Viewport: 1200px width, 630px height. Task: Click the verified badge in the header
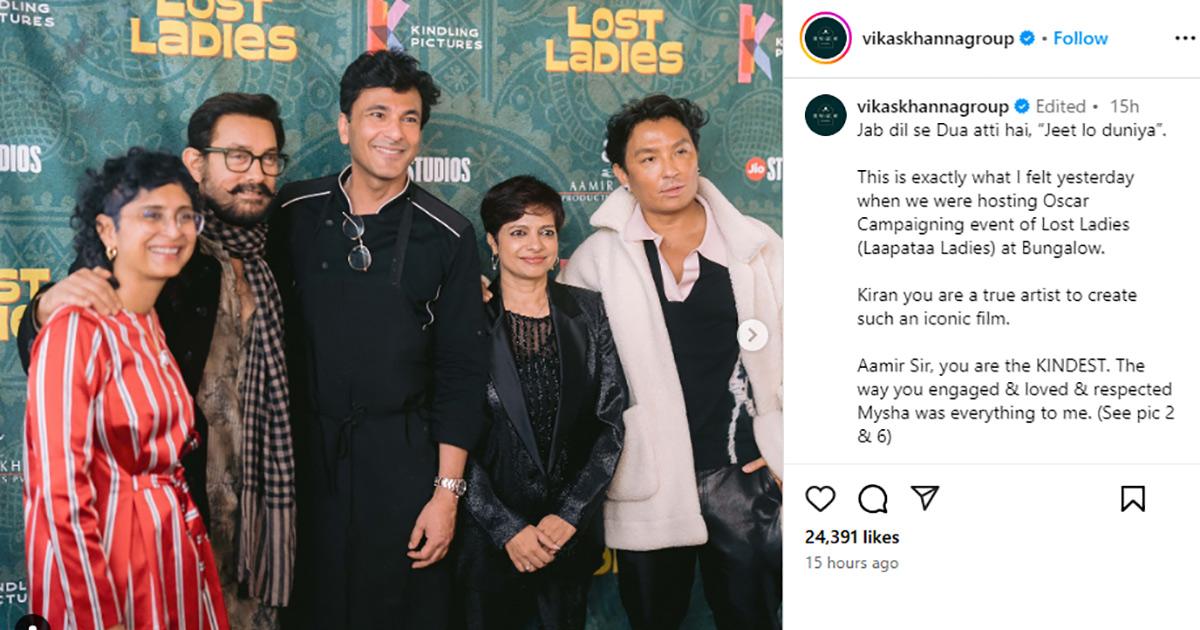click(x=1026, y=39)
